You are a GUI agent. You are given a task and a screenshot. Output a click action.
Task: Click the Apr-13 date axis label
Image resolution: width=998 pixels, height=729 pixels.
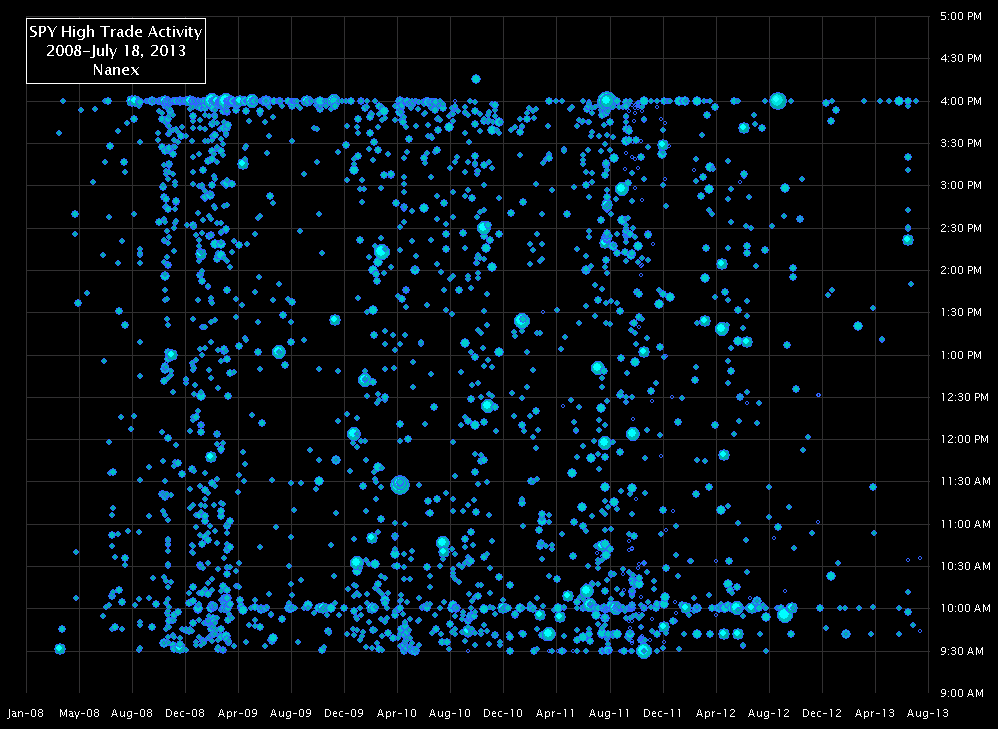(875, 713)
